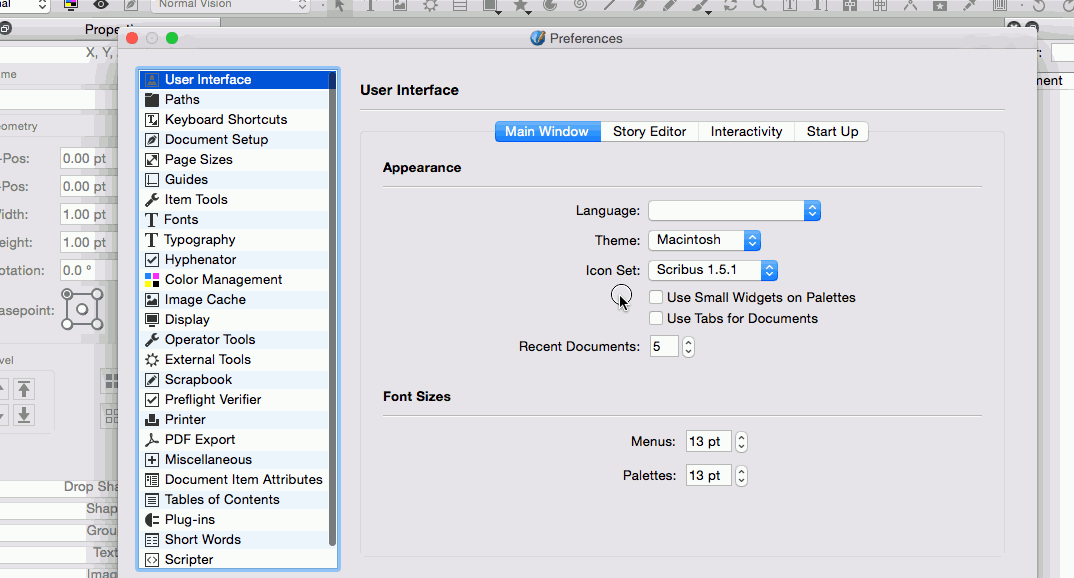Image resolution: width=1074 pixels, height=578 pixels.
Task: Check the Use Tabs for Documents box
Action: coord(656,318)
